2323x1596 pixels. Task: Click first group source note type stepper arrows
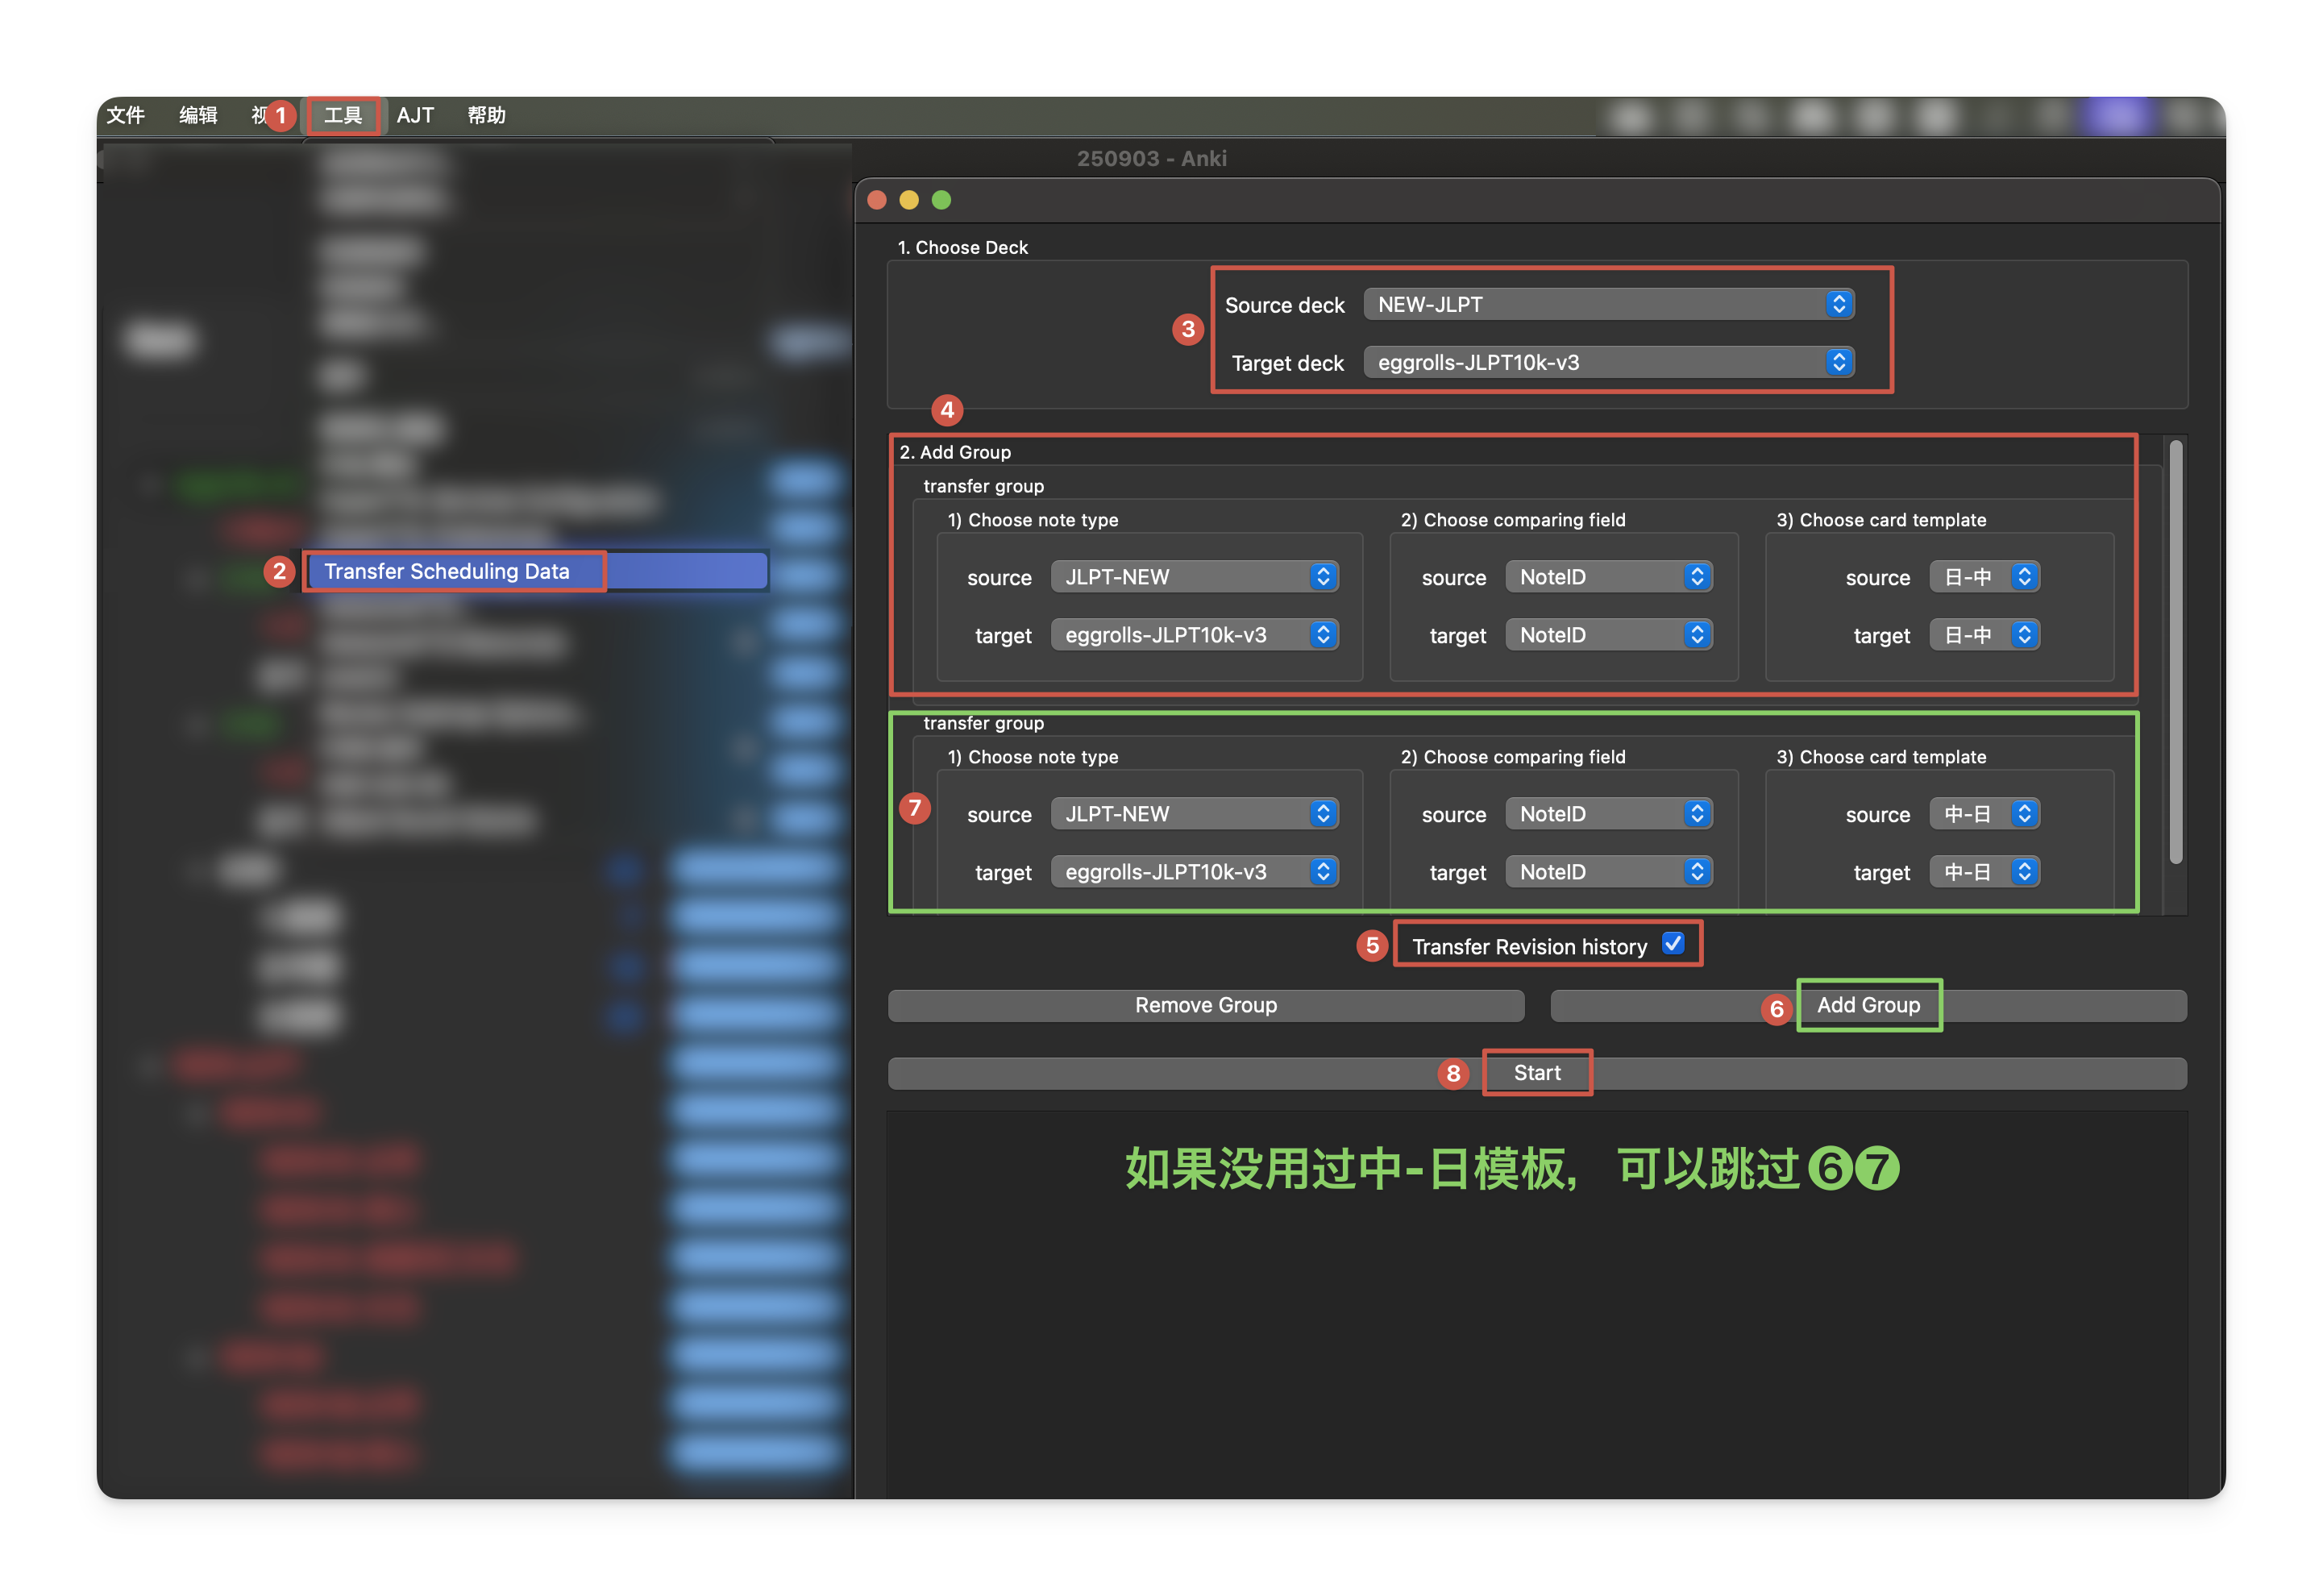1323,577
